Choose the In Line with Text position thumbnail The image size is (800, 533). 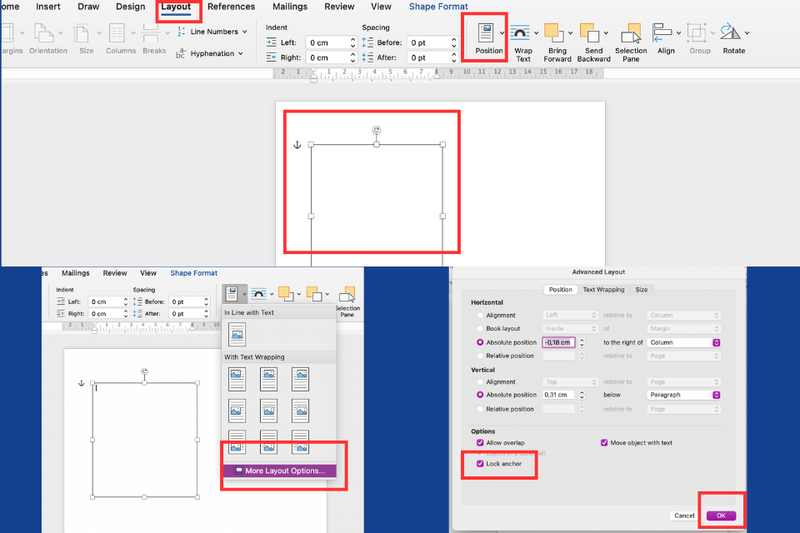[x=237, y=335]
